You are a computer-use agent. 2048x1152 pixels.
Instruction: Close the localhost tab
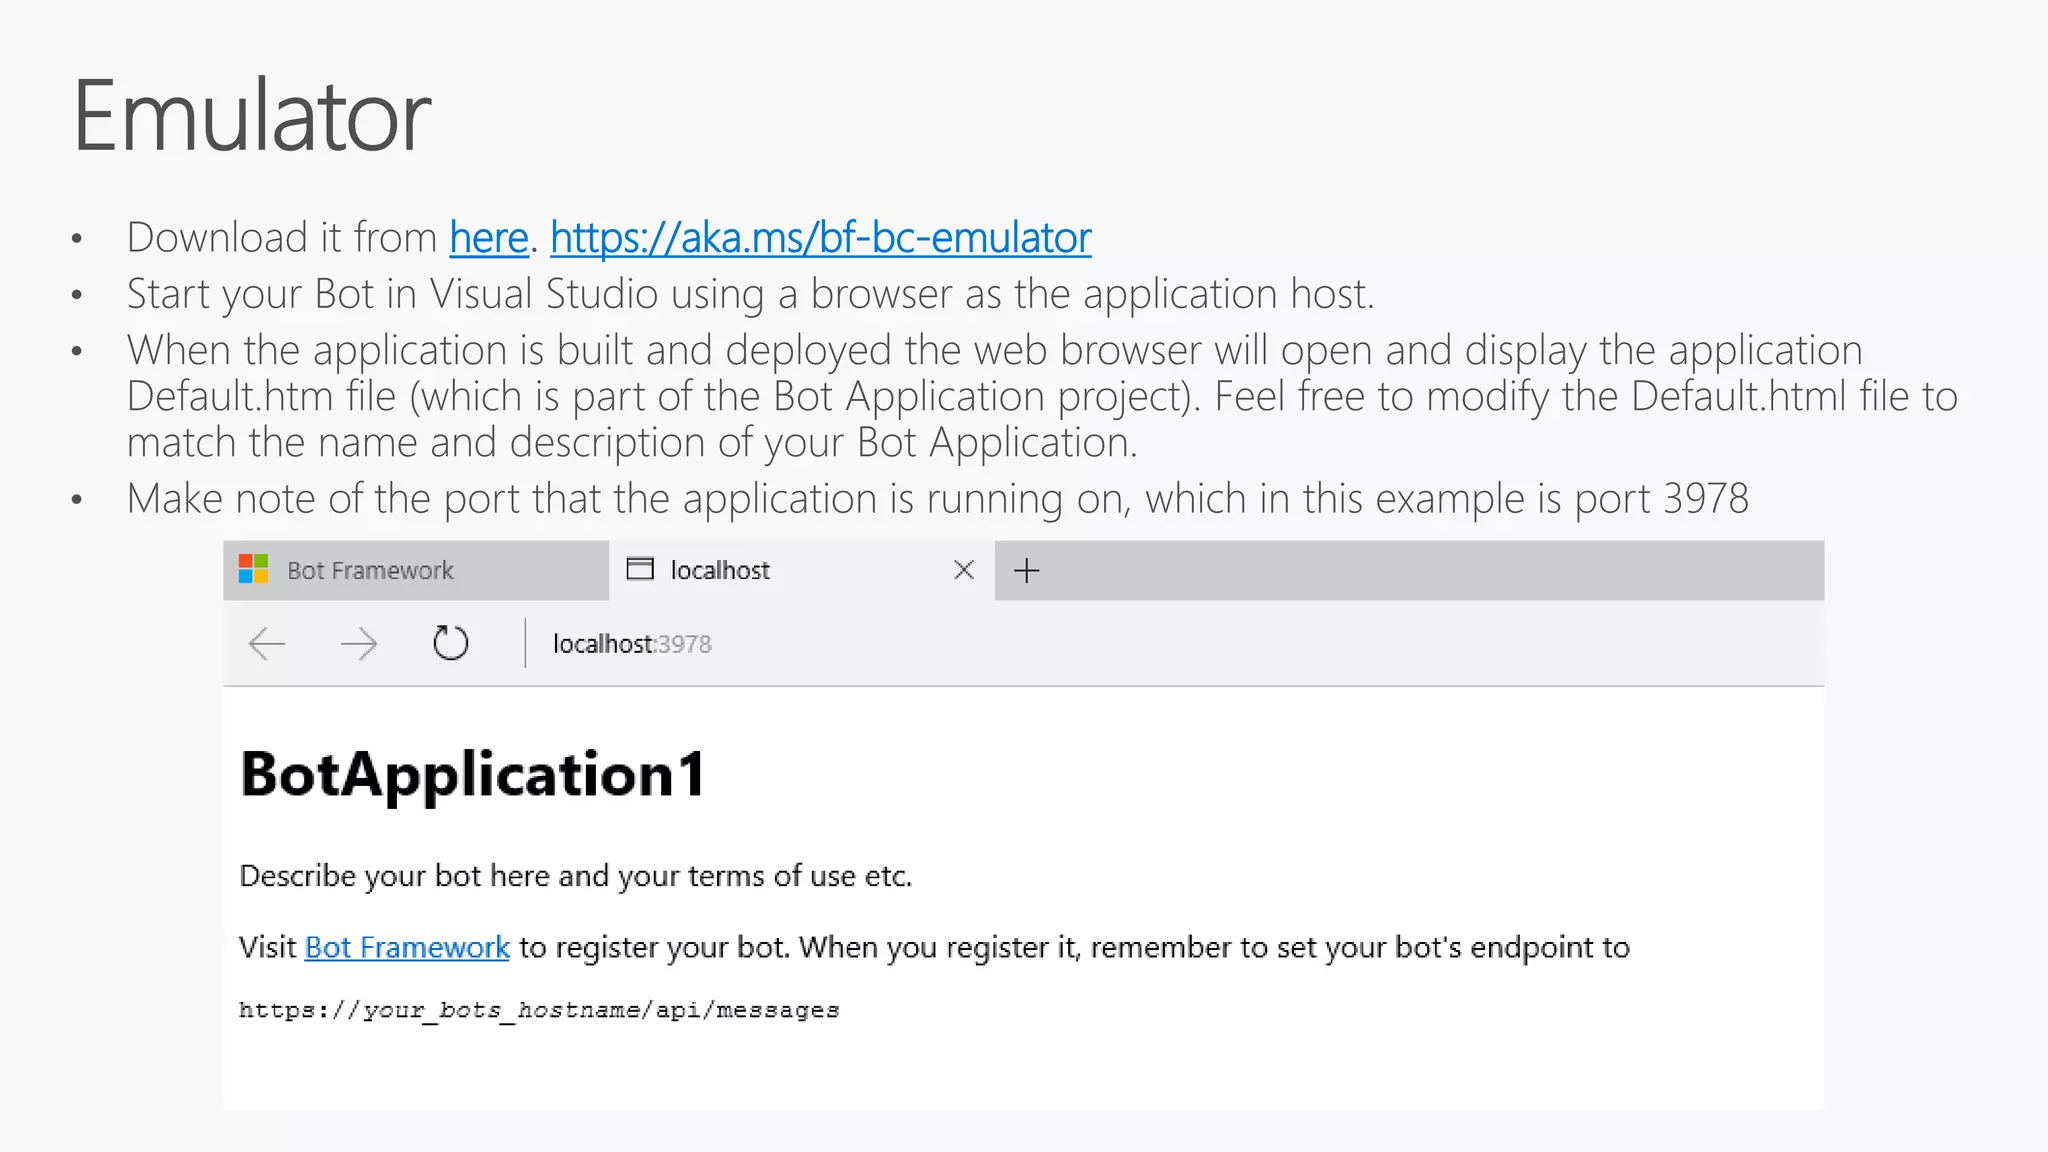(x=964, y=570)
